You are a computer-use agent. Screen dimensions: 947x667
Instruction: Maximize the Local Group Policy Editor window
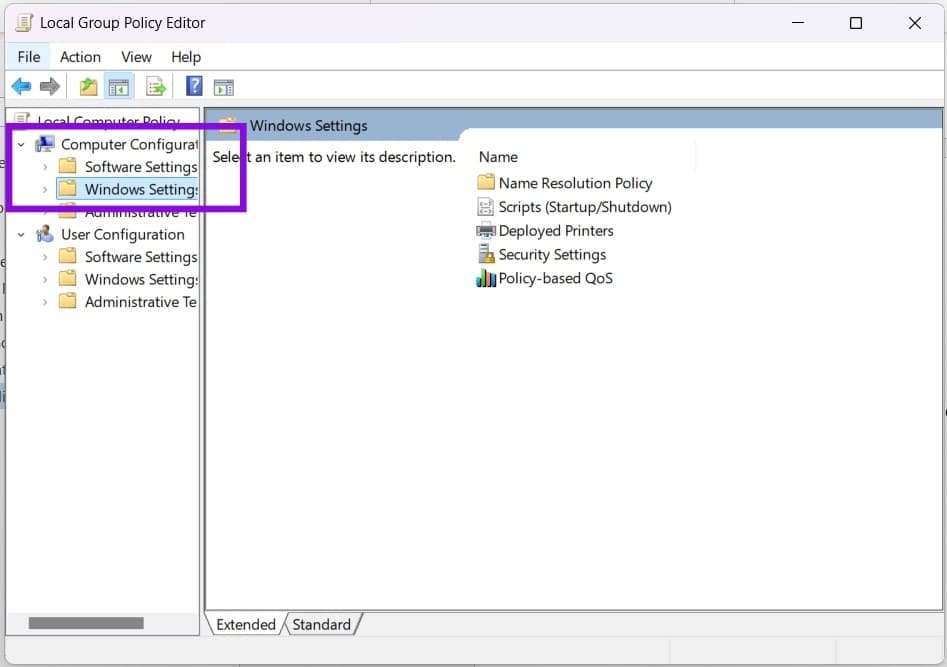(x=855, y=23)
